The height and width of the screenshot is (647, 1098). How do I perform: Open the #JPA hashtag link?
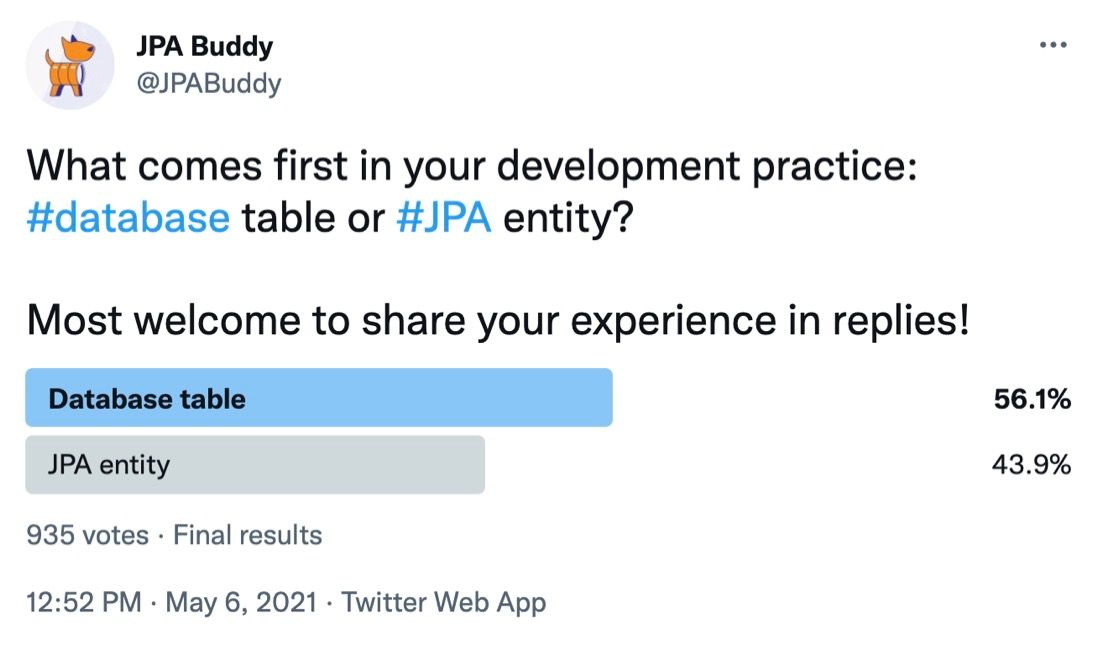(444, 218)
